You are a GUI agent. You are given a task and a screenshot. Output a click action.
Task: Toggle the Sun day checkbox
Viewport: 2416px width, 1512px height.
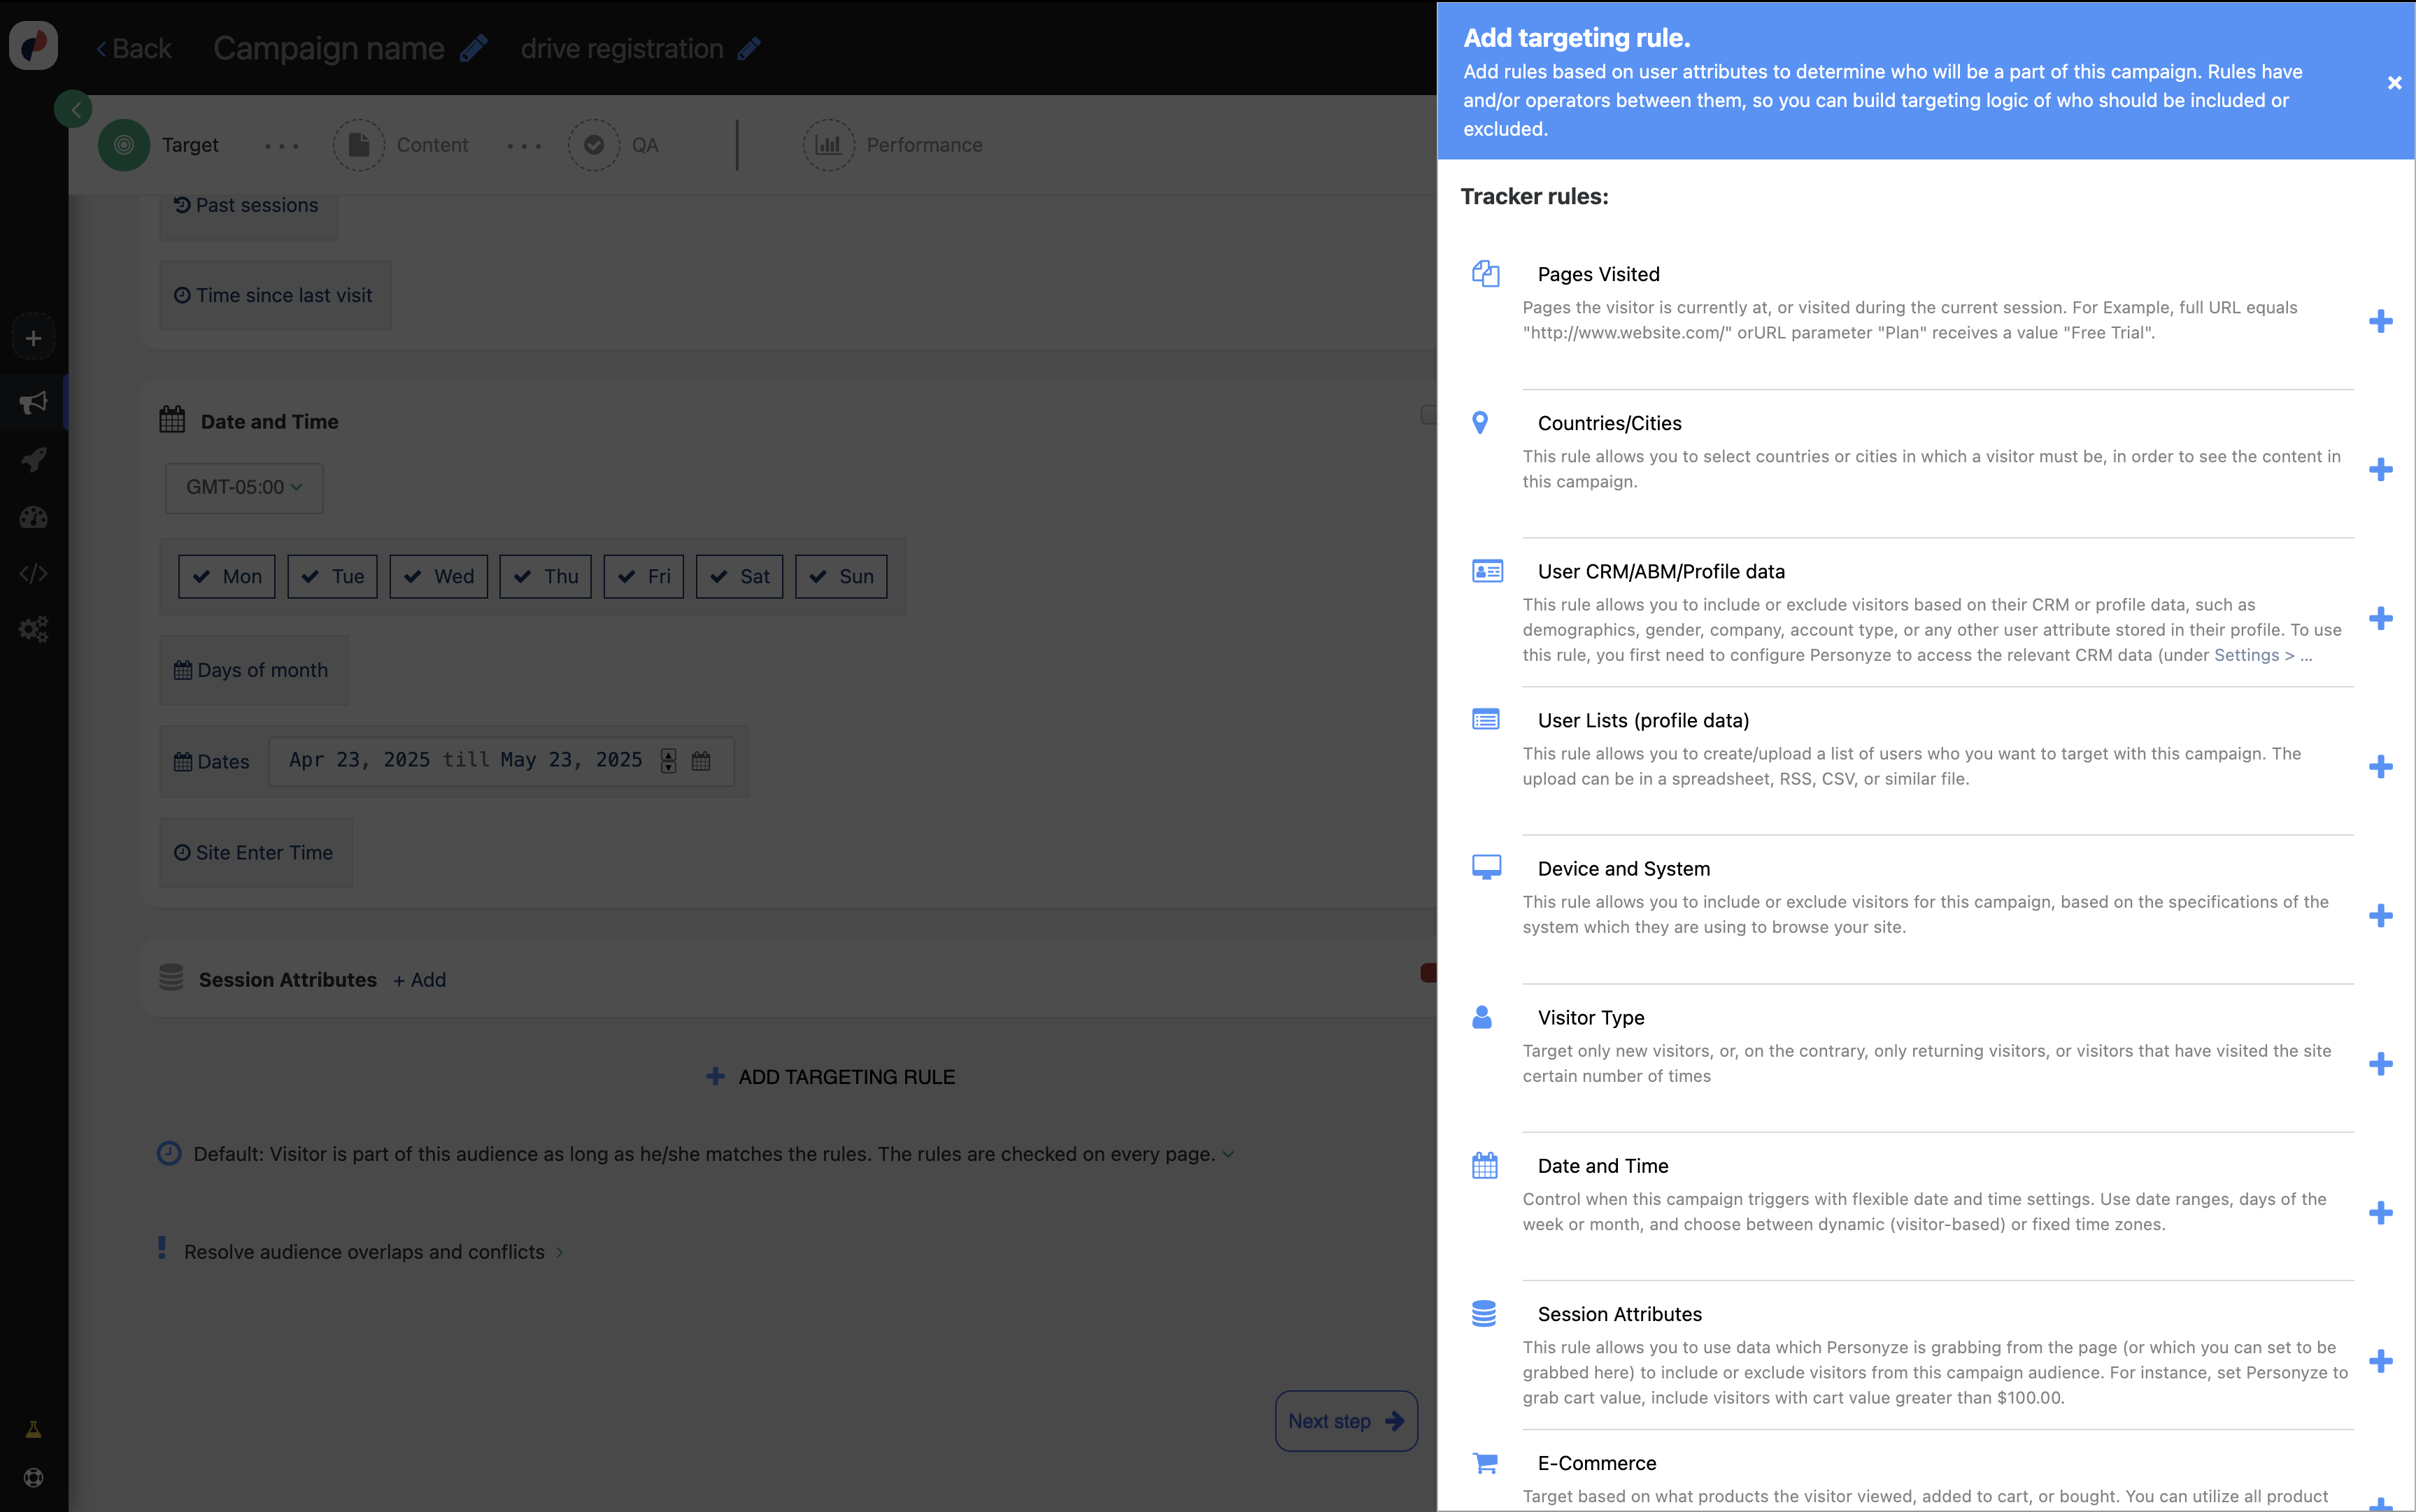841,576
